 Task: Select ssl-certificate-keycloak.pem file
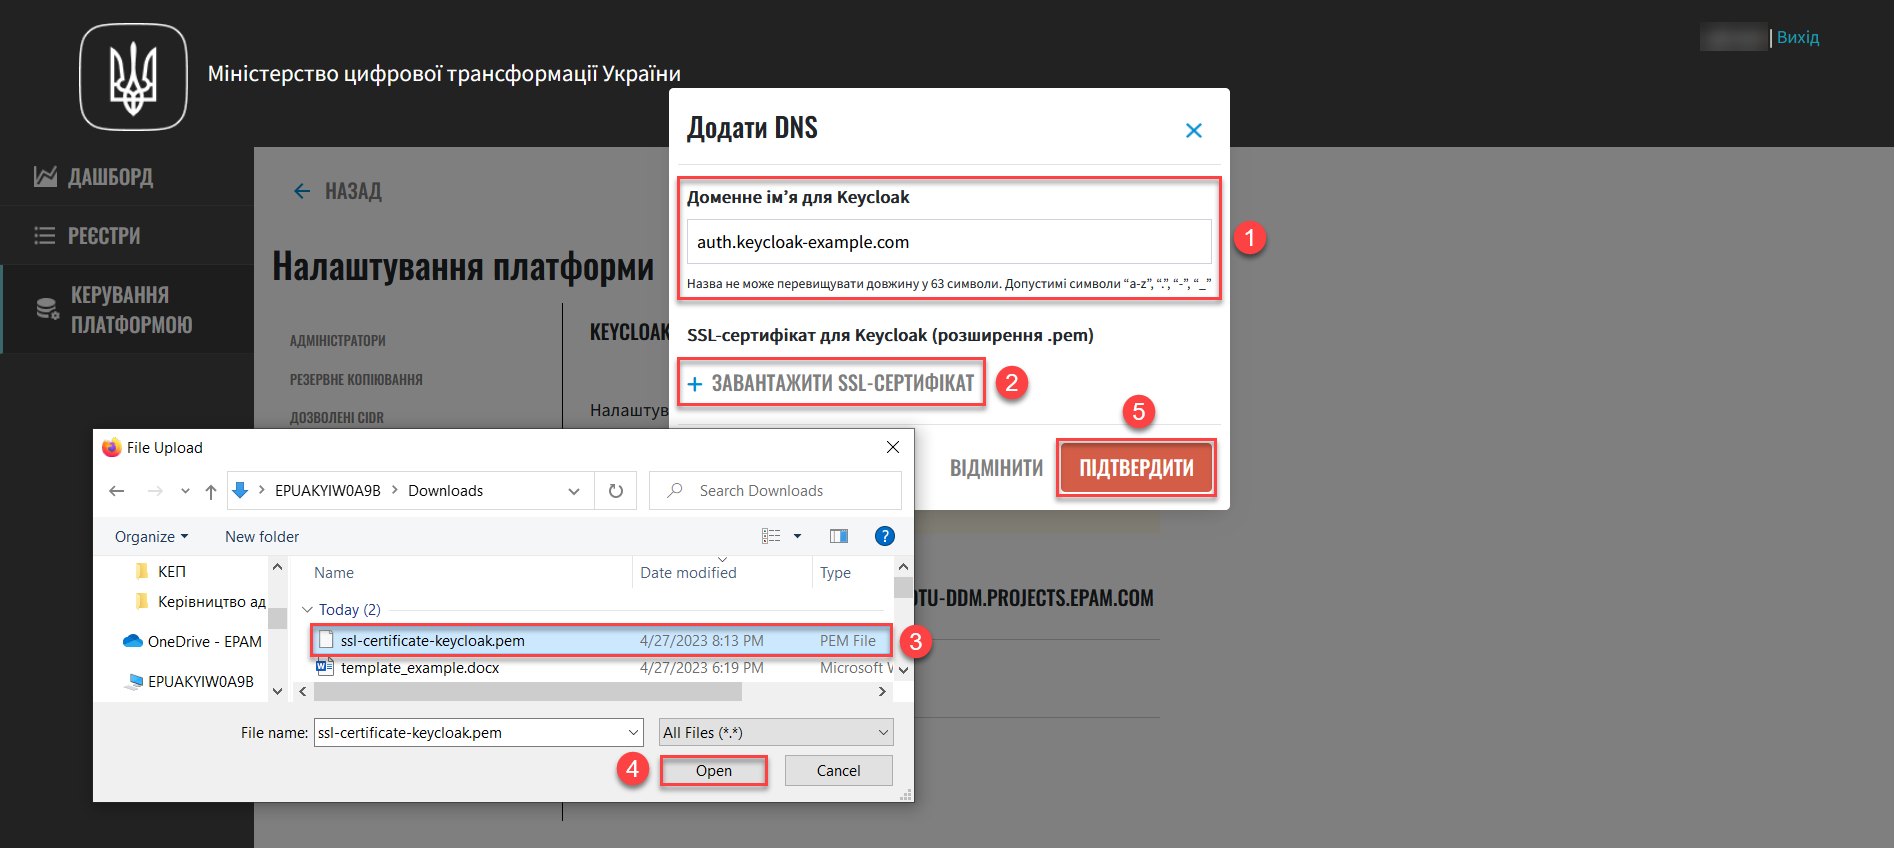pyautogui.click(x=601, y=641)
